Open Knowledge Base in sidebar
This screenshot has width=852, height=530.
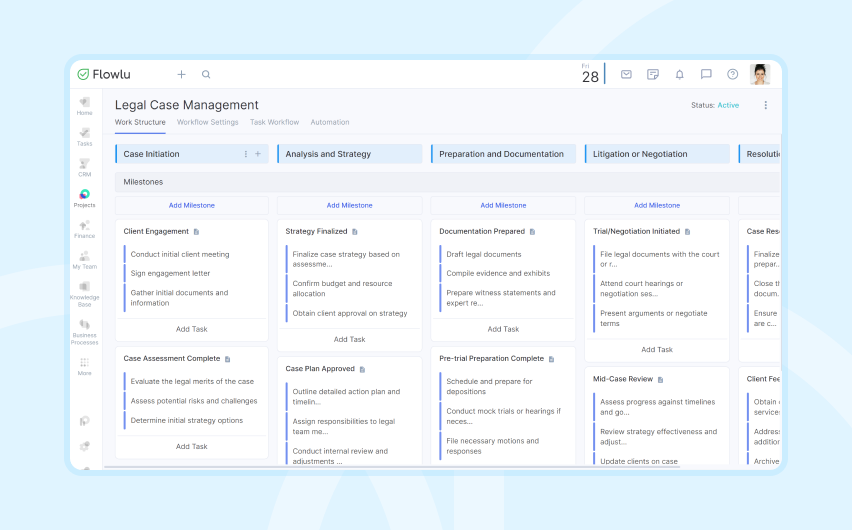tap(84, 294)
